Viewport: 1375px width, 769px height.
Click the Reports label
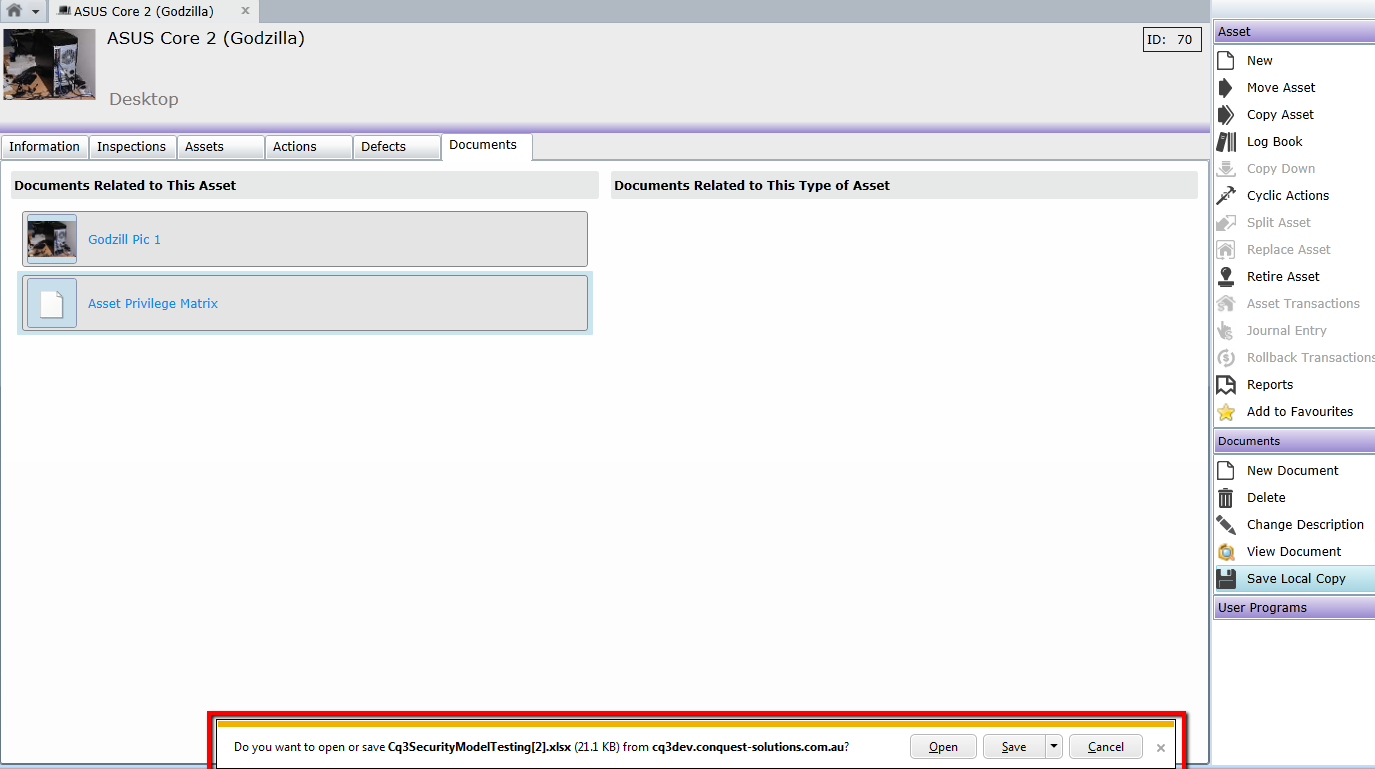click(1270, 384)
